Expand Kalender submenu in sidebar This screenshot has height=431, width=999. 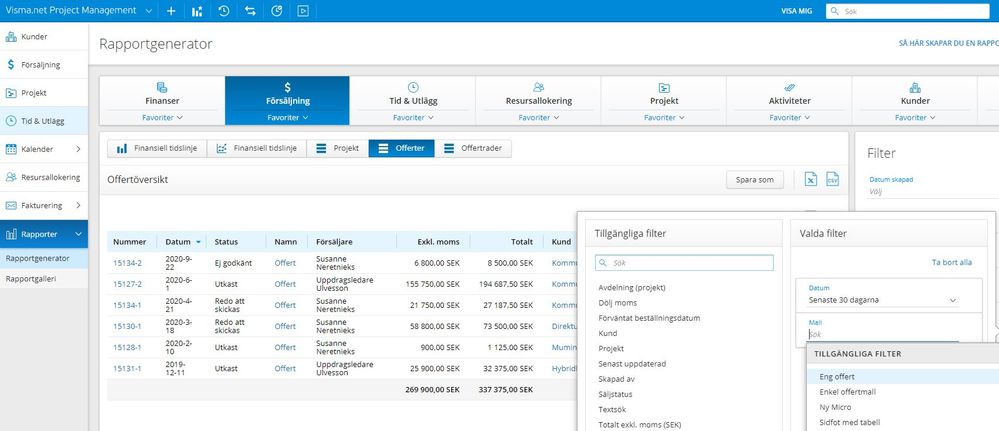pos(78,149)
